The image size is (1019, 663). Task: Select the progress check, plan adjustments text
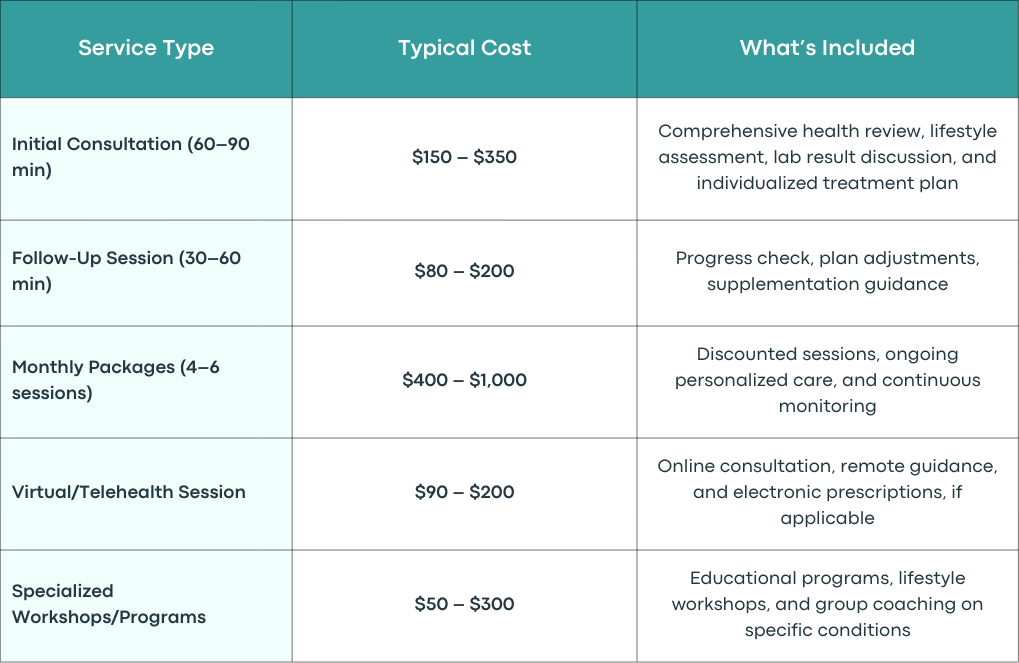827,258
